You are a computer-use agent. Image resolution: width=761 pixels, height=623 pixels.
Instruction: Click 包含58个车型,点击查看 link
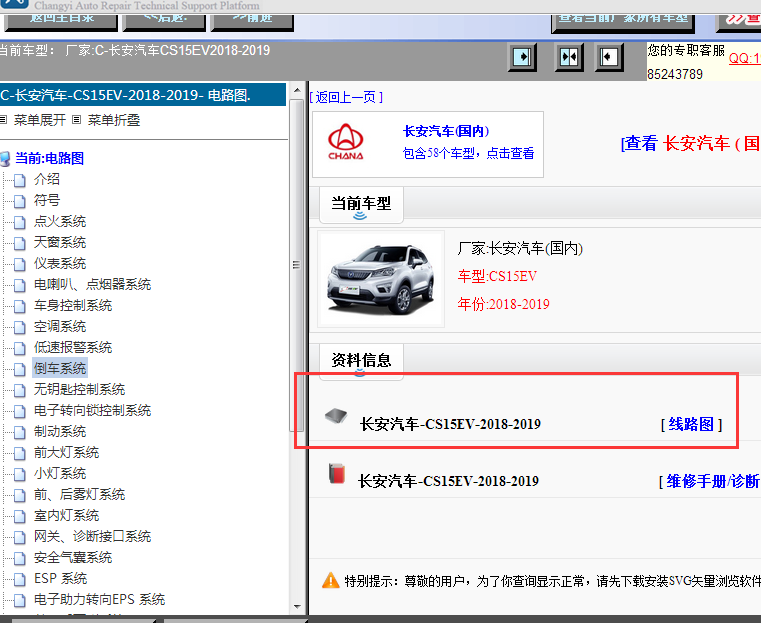tap(468, 153)
